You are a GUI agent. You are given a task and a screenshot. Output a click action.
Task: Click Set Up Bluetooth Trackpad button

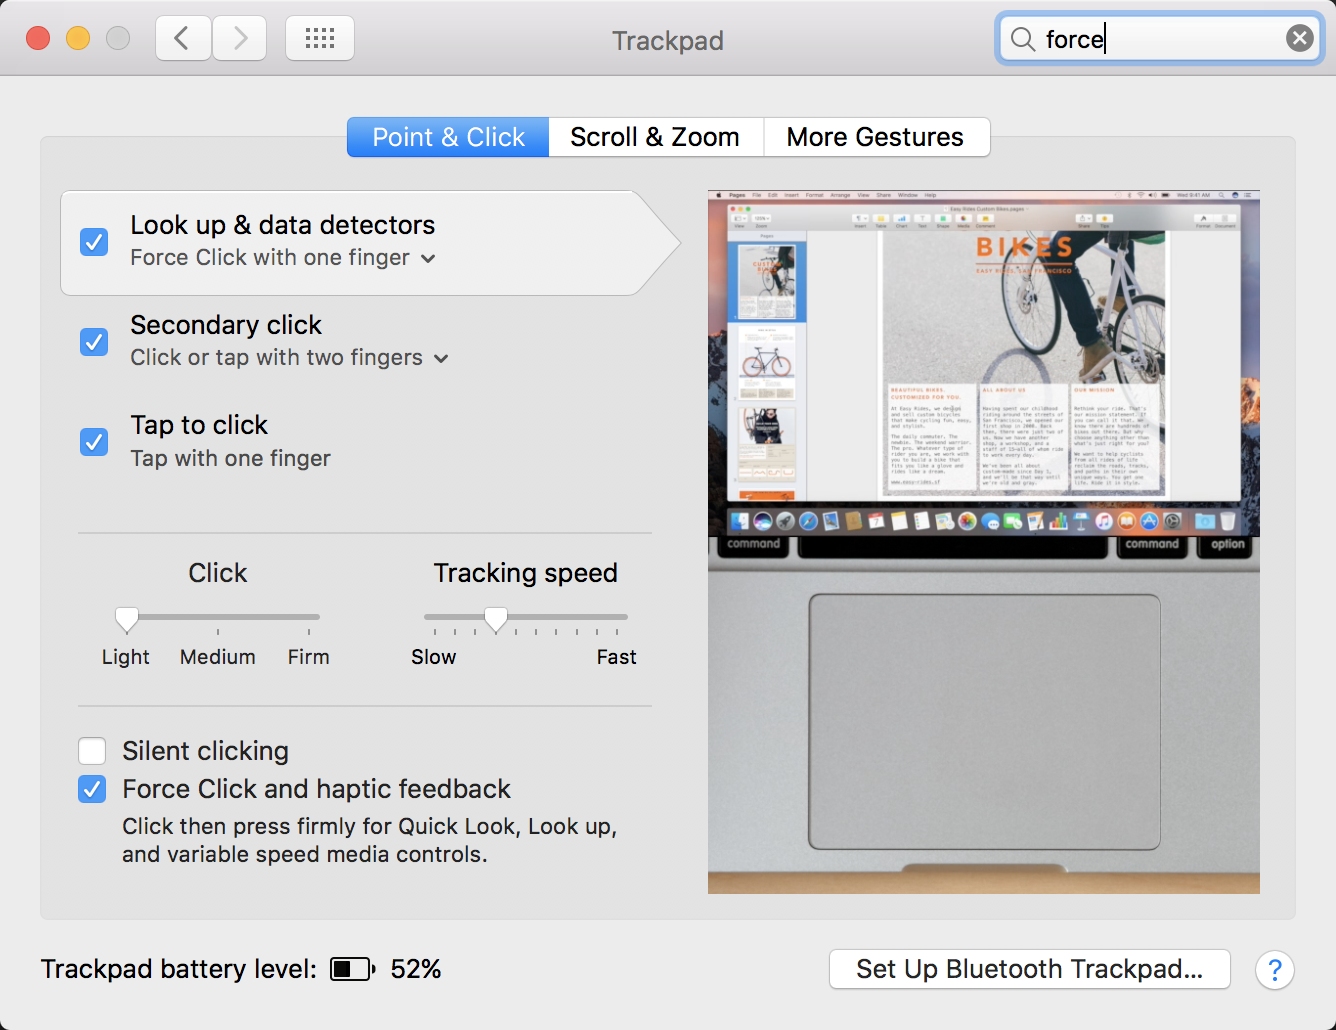(1029, 969)
